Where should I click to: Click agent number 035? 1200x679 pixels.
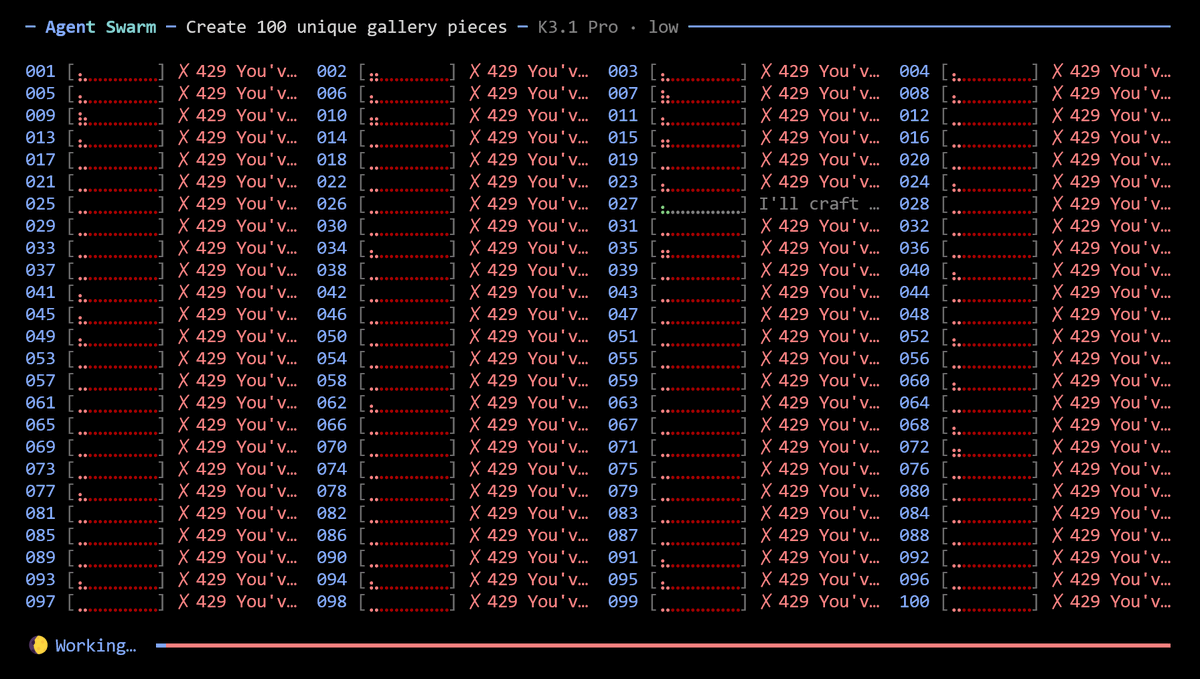tap(623, 248)
